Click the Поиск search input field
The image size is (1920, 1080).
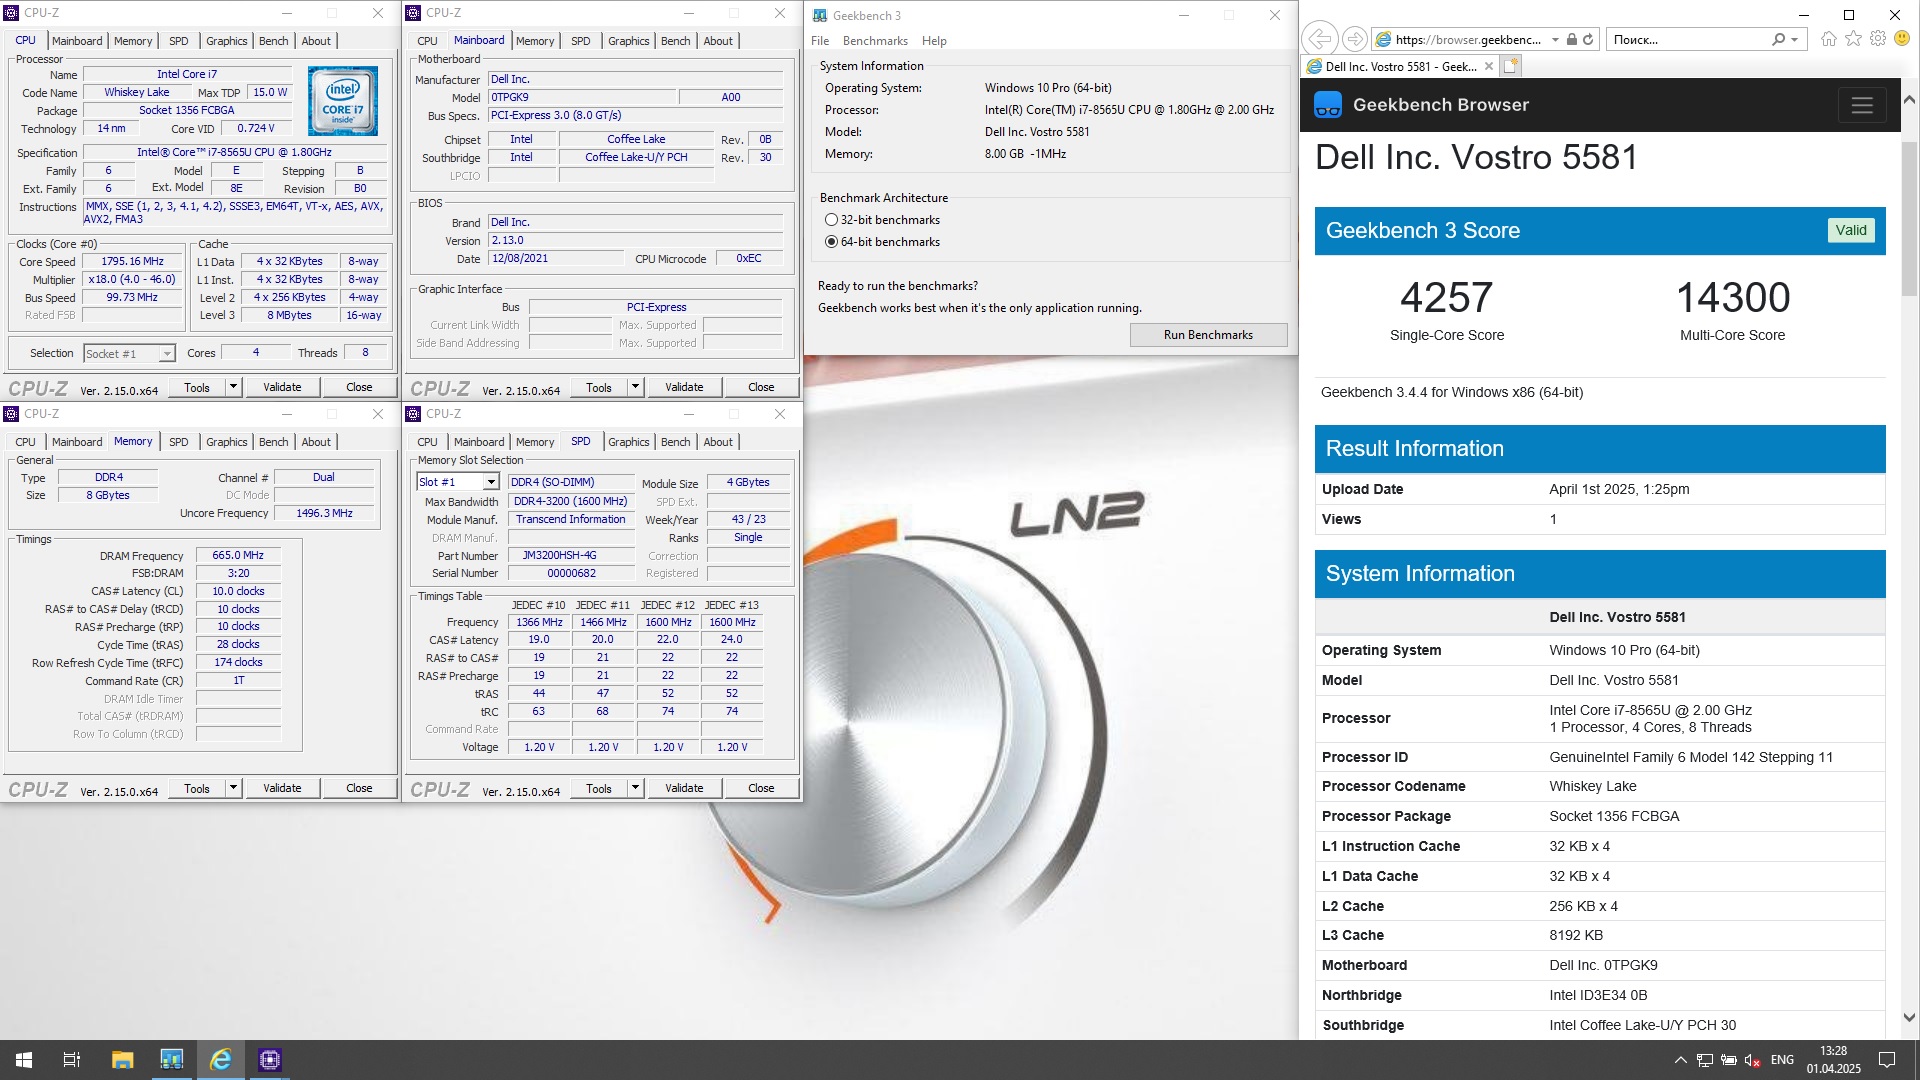pyautogui.click(x=1687, y=40)
